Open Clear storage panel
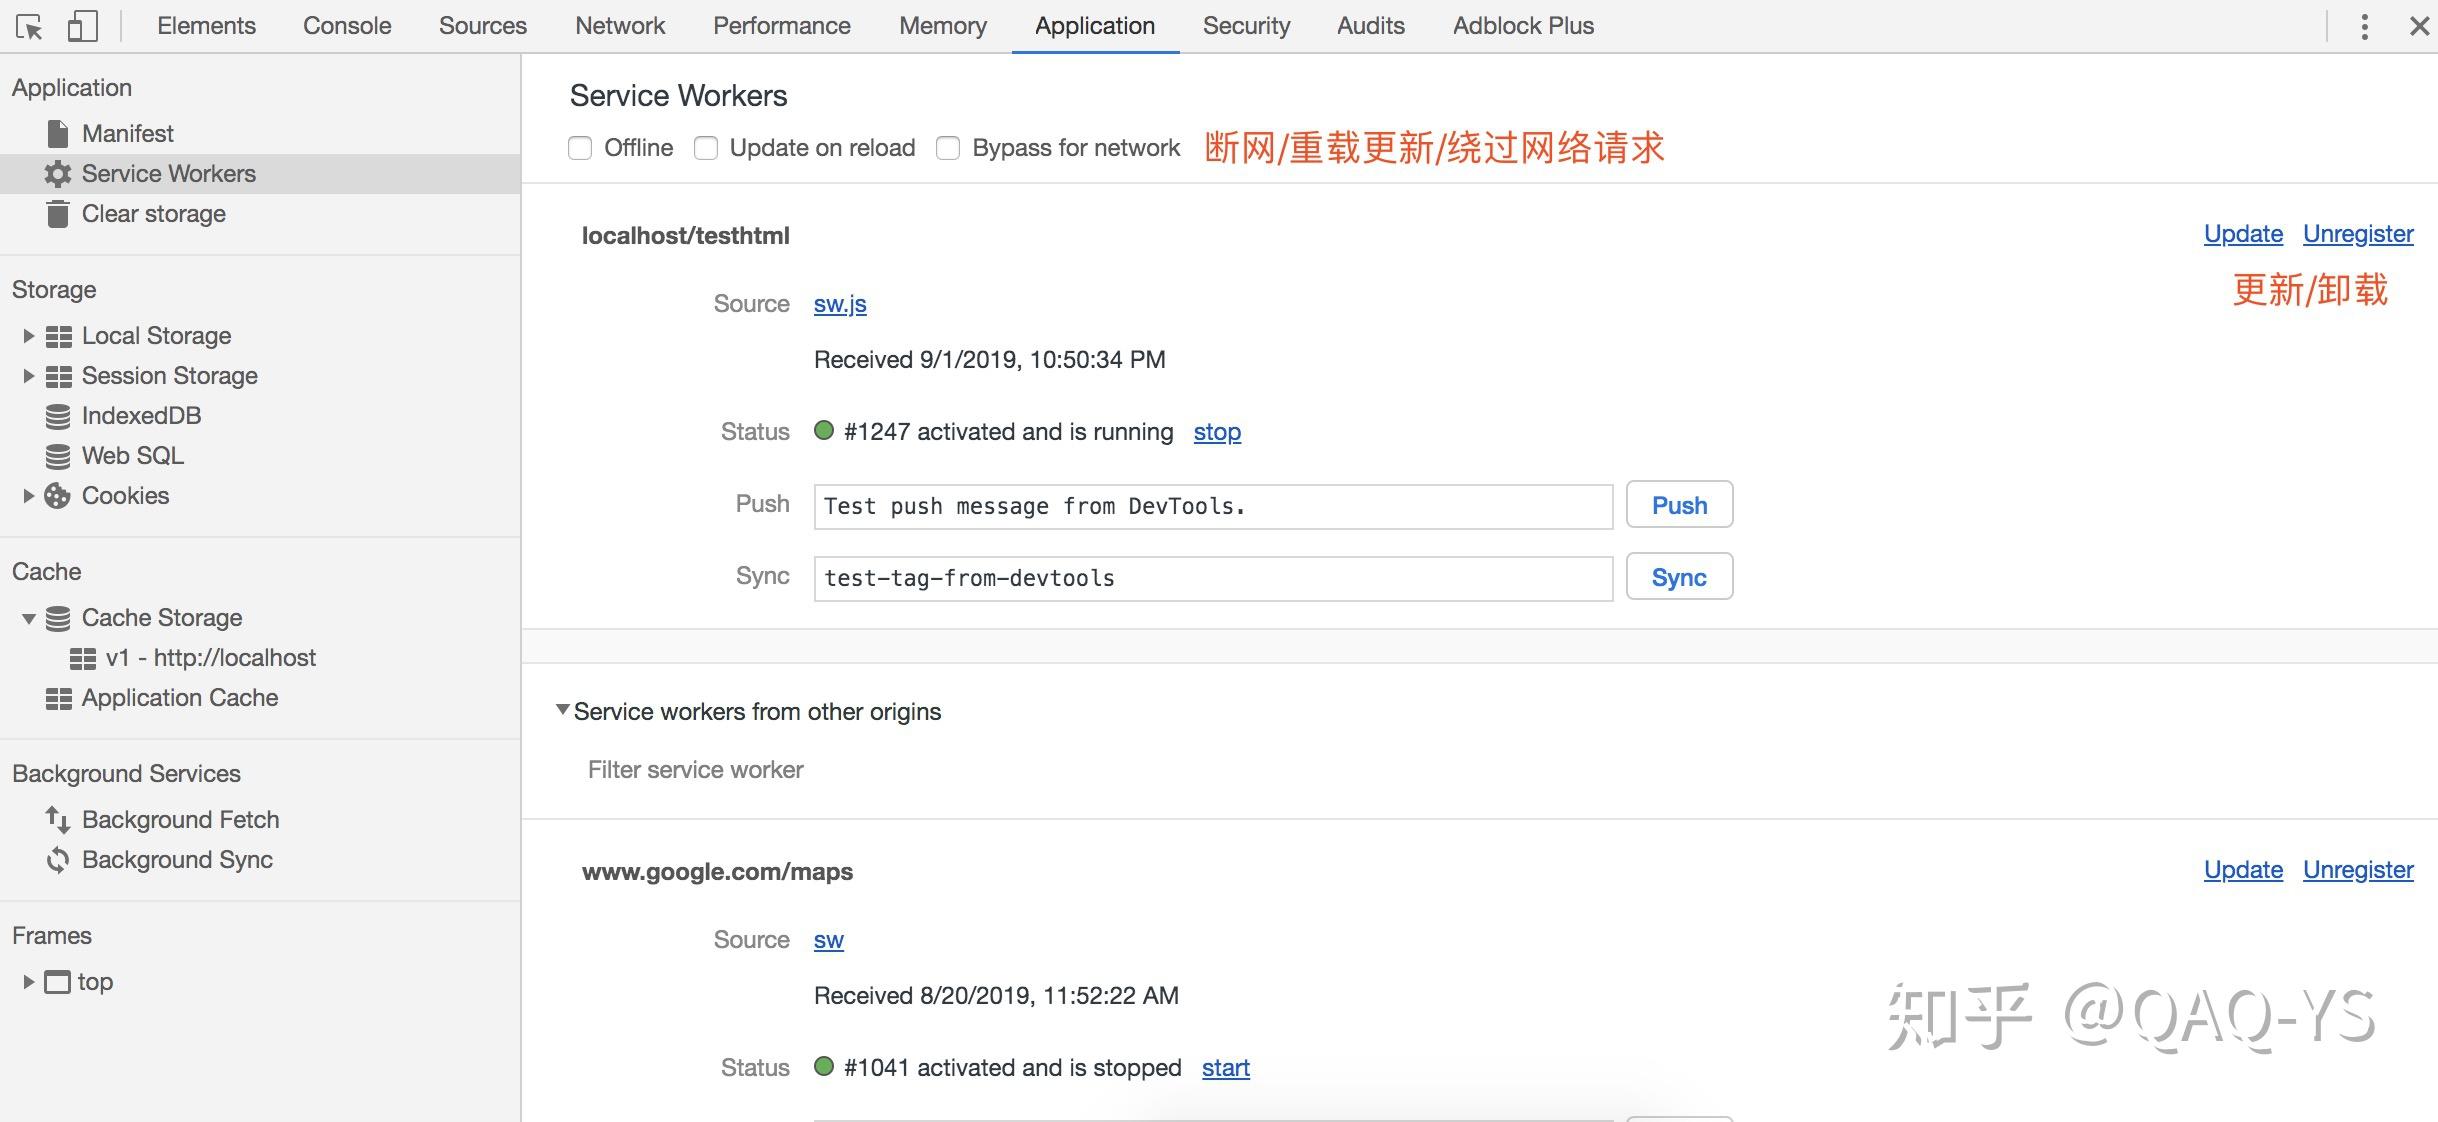 [x=154, y=213]
